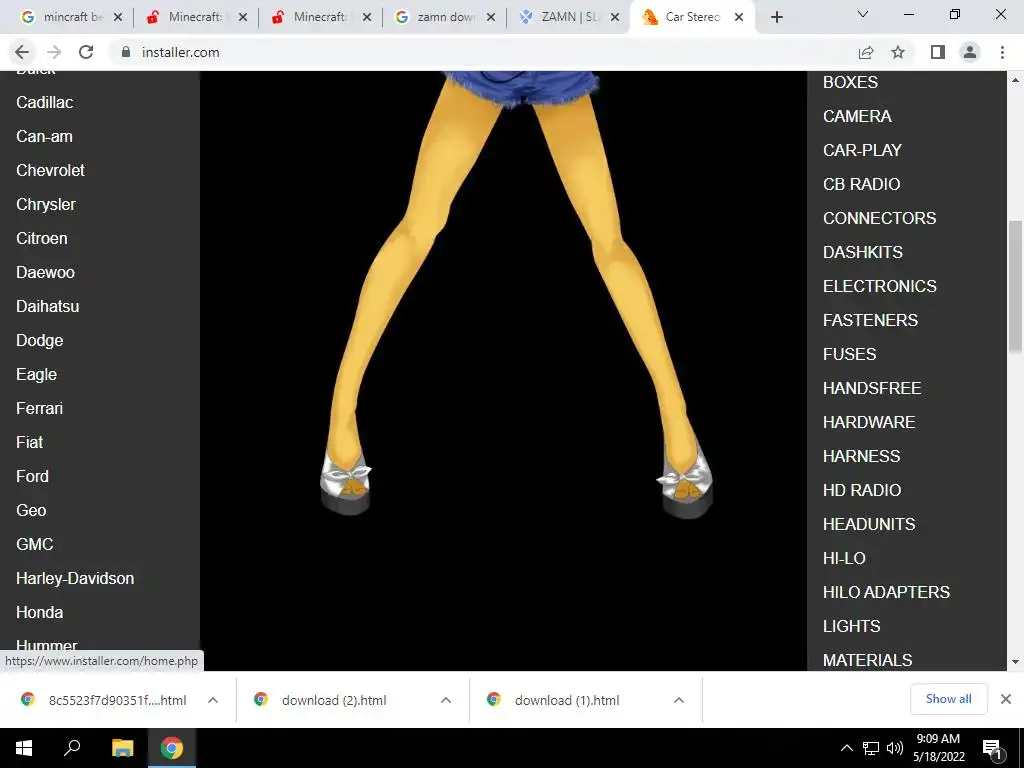Select Ferrari in the make list

tap(40, 408)
